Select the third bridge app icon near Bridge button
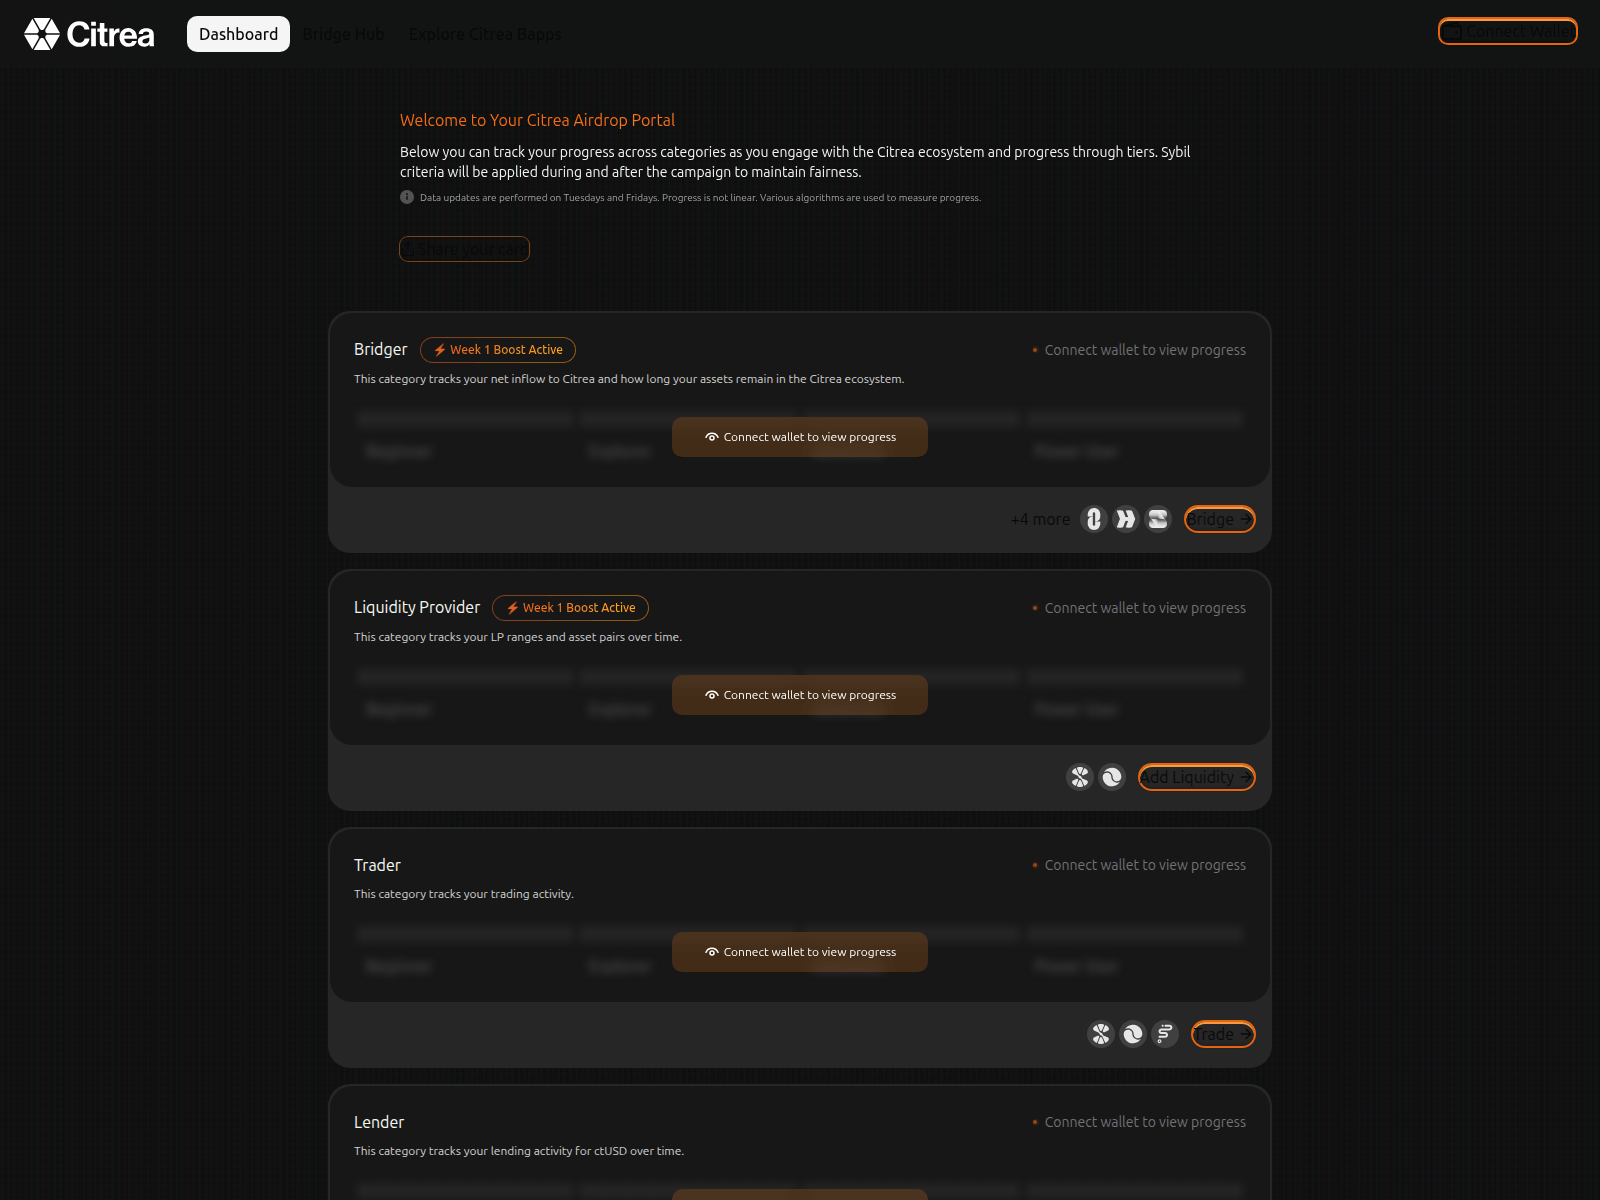 coord(1157,519)
